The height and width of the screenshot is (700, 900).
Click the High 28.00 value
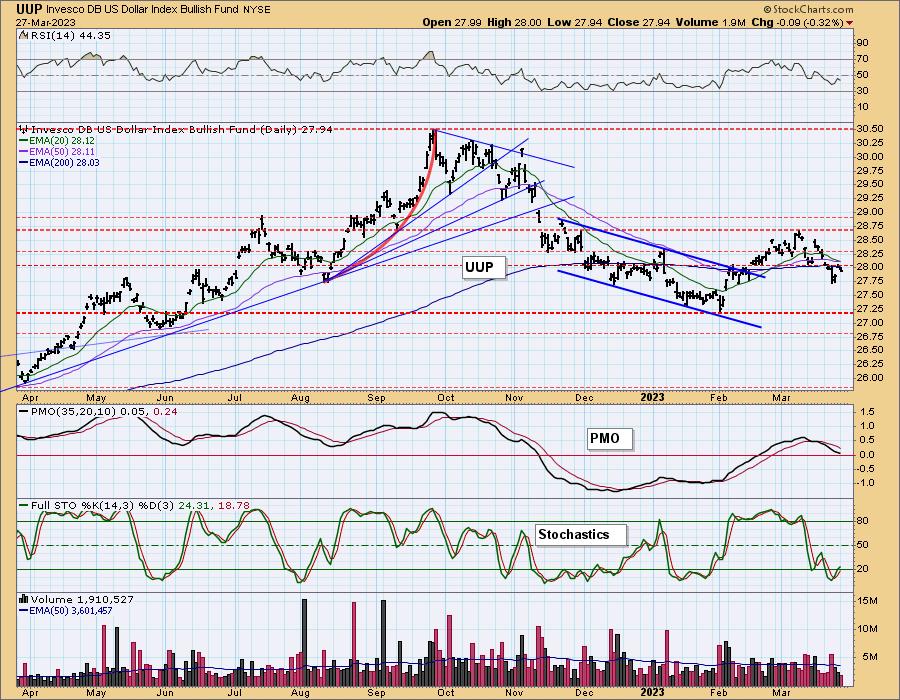[x=514, y=22]
